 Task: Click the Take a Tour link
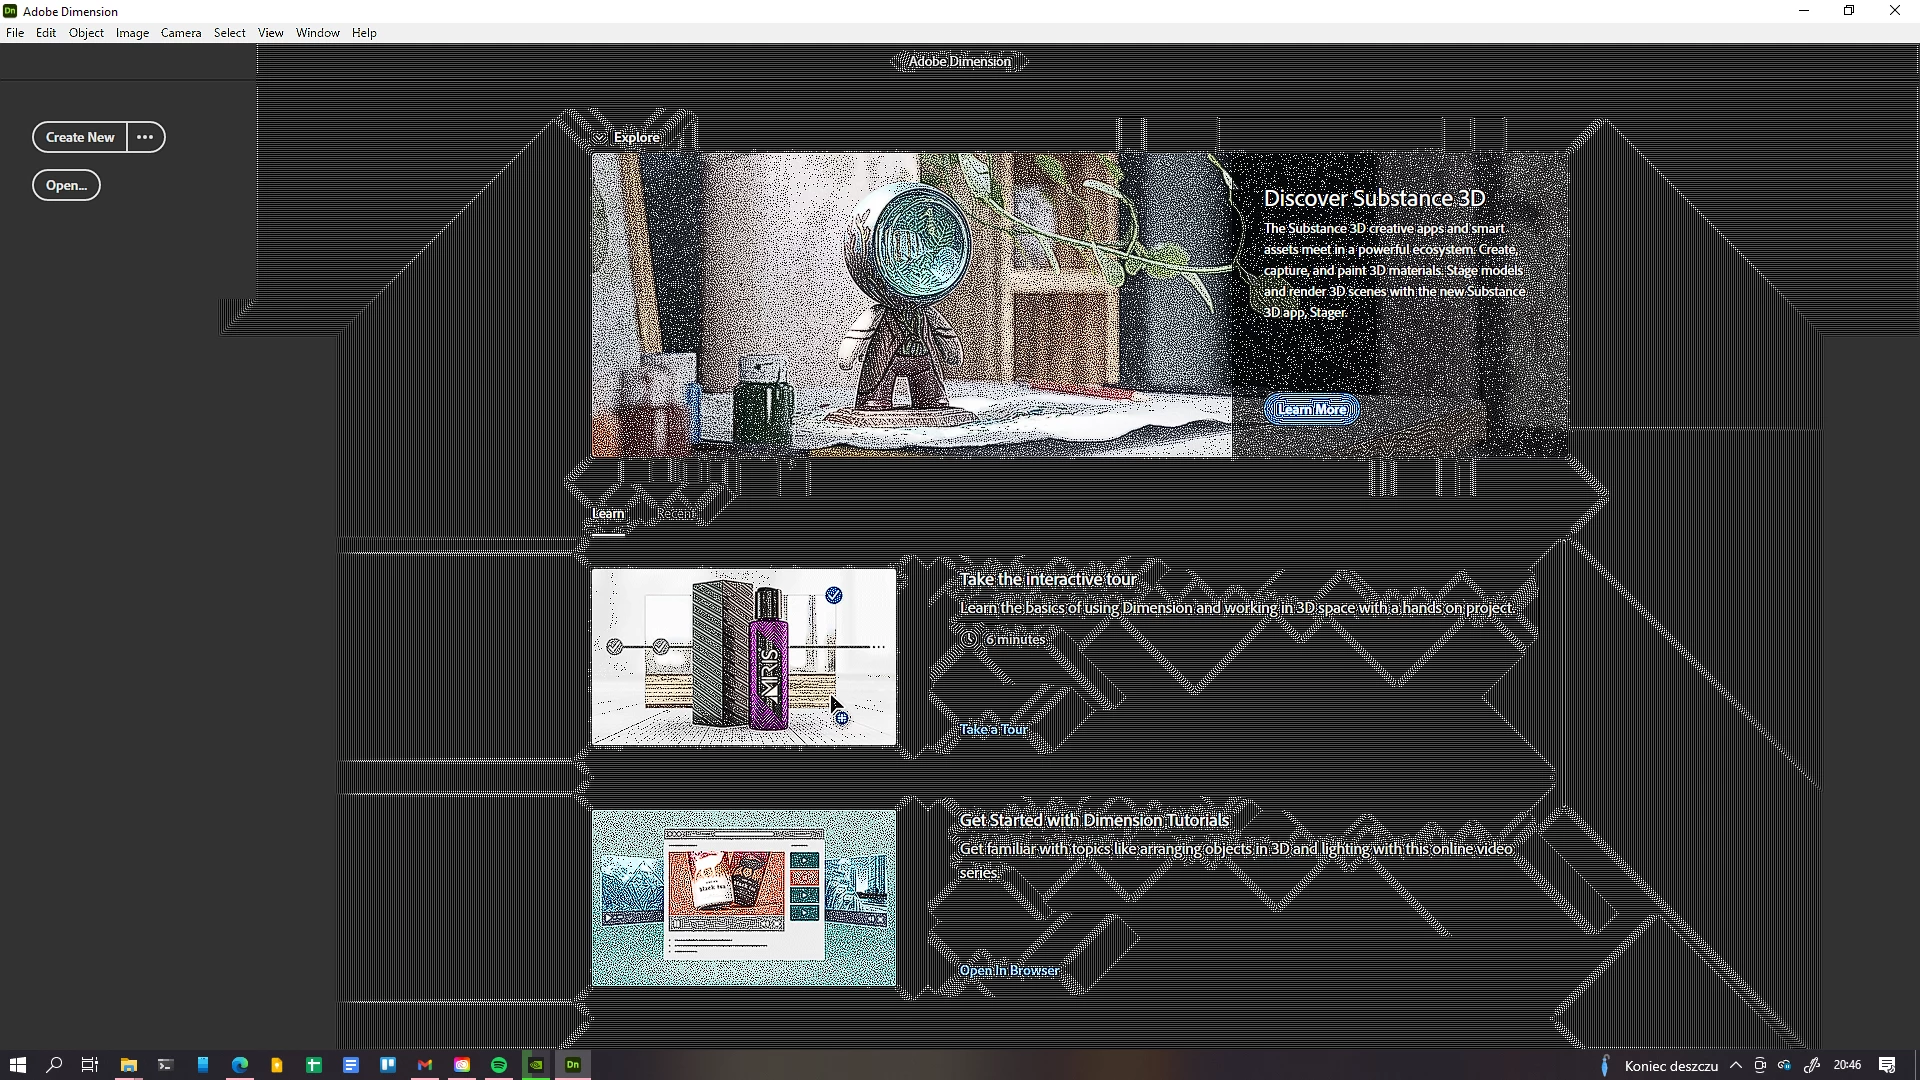[993, 730]
